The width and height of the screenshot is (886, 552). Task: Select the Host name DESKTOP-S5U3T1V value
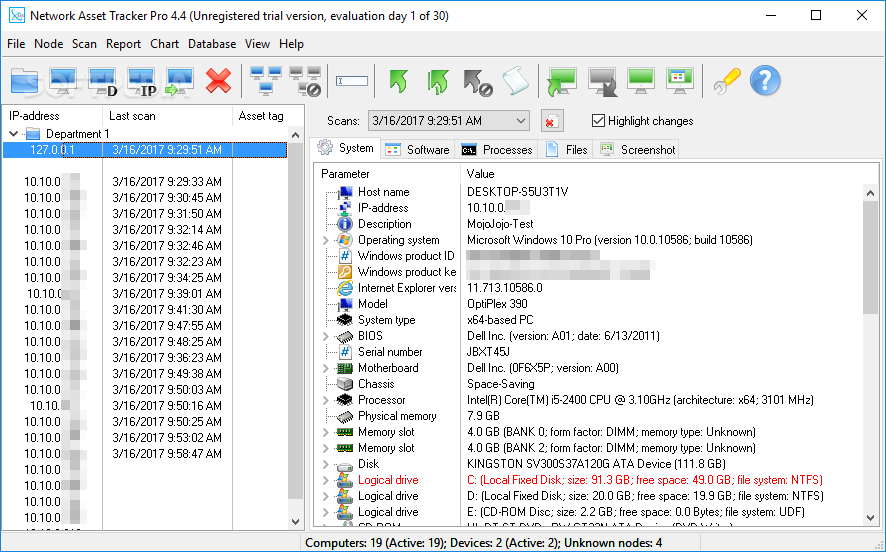518,192
